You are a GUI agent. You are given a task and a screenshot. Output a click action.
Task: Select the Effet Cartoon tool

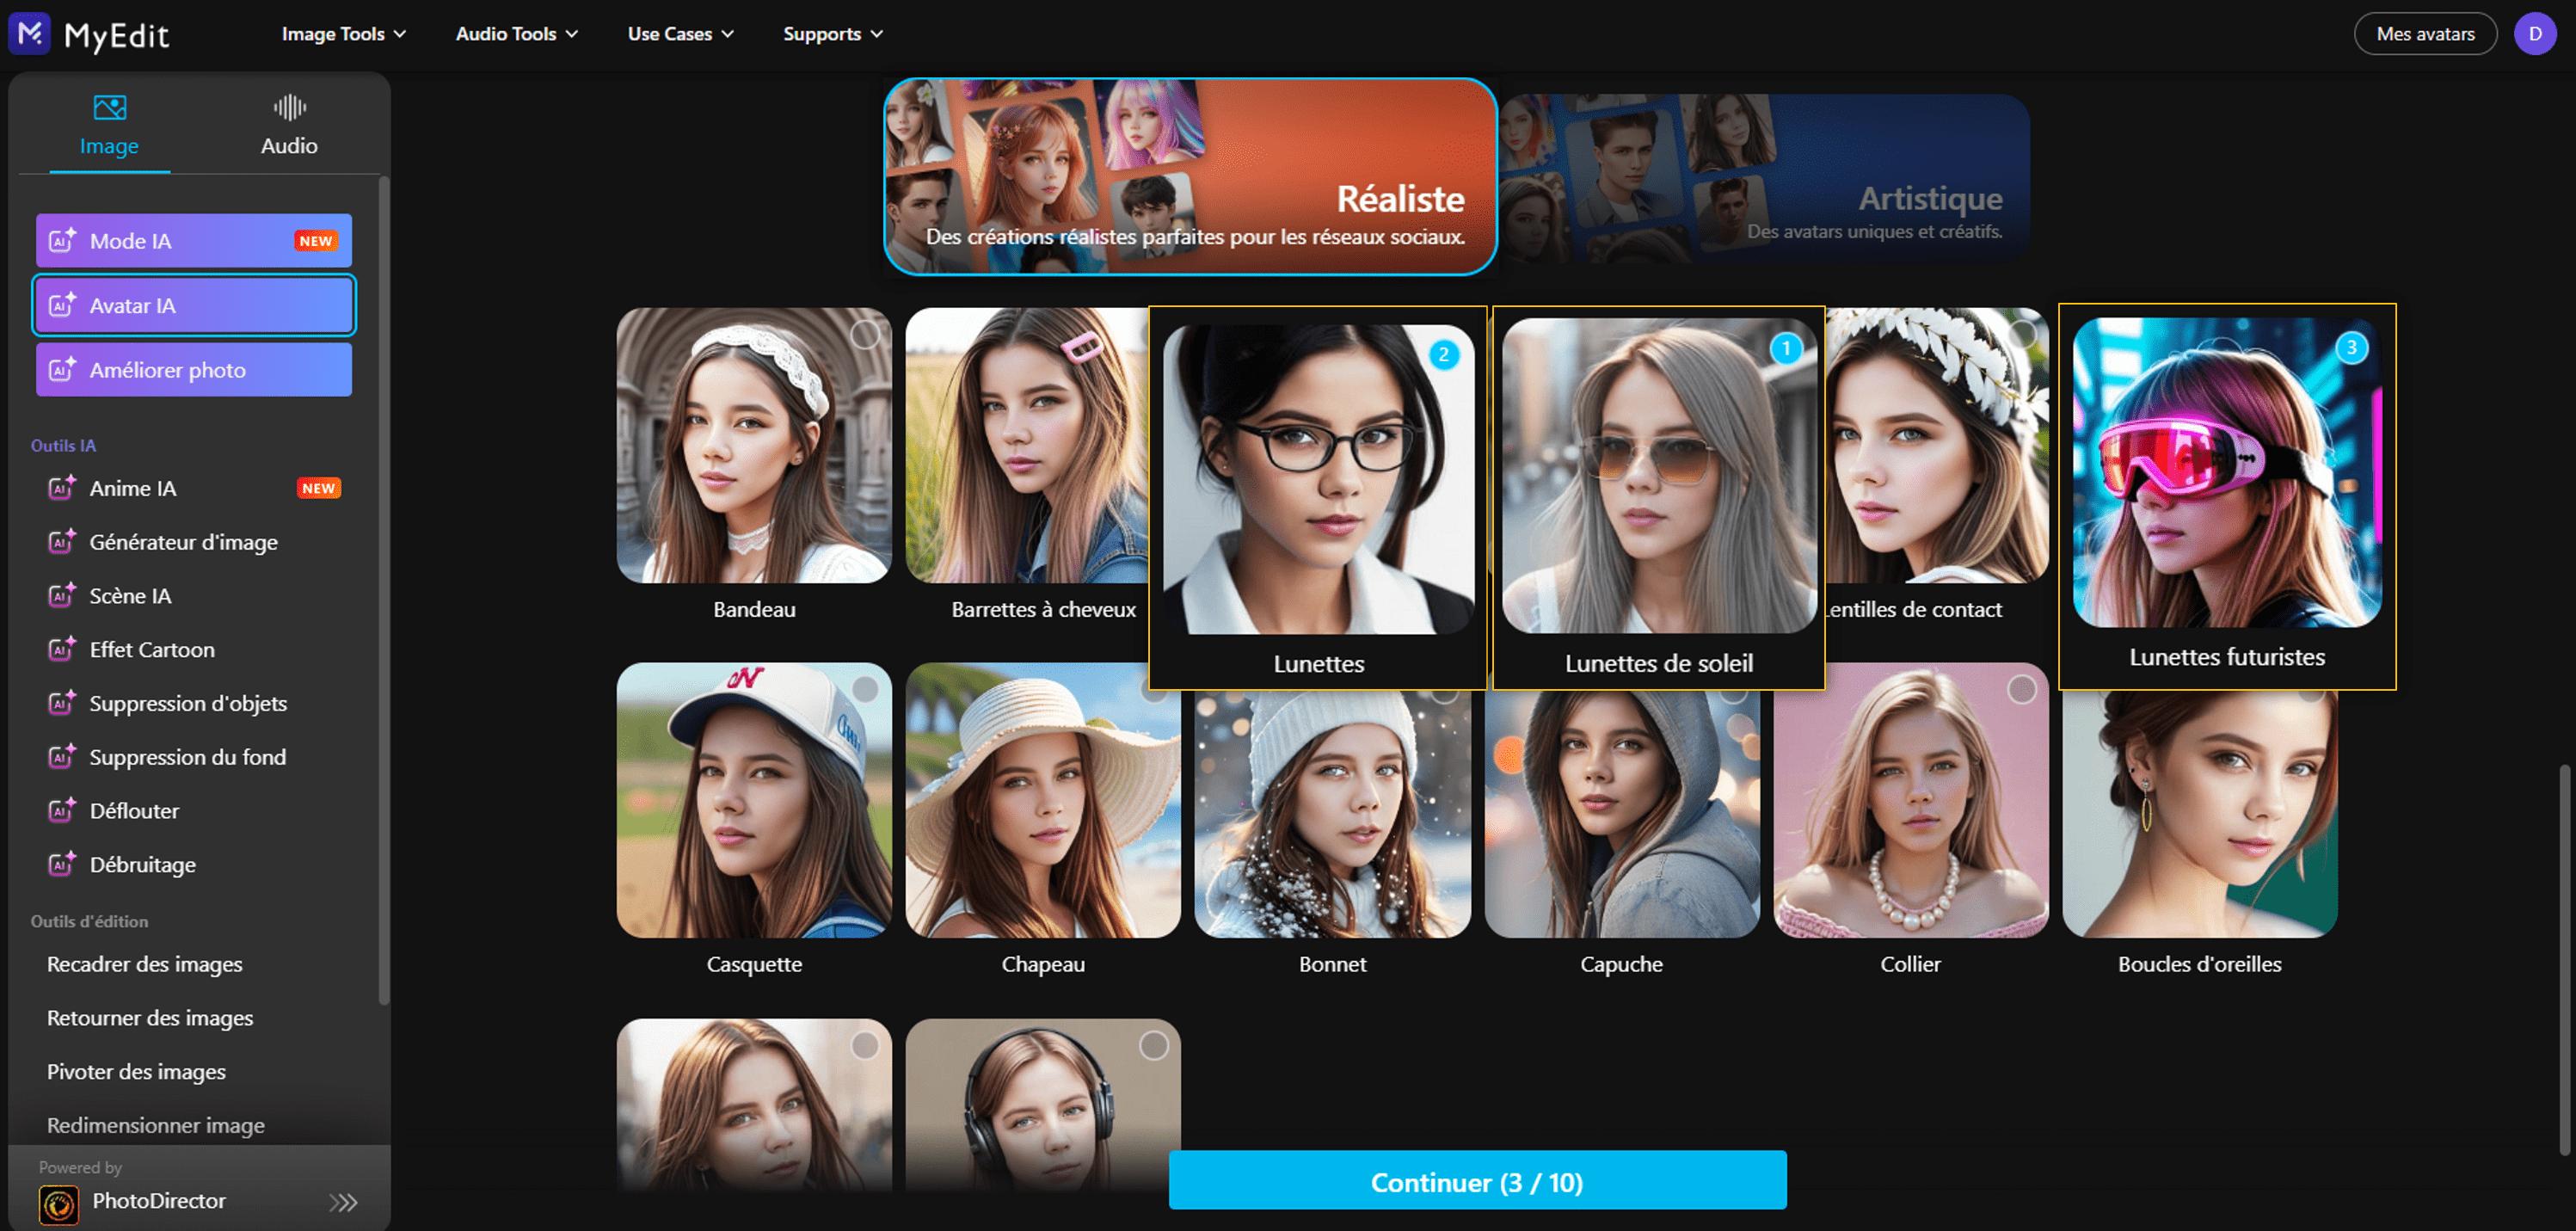[152, 649]
